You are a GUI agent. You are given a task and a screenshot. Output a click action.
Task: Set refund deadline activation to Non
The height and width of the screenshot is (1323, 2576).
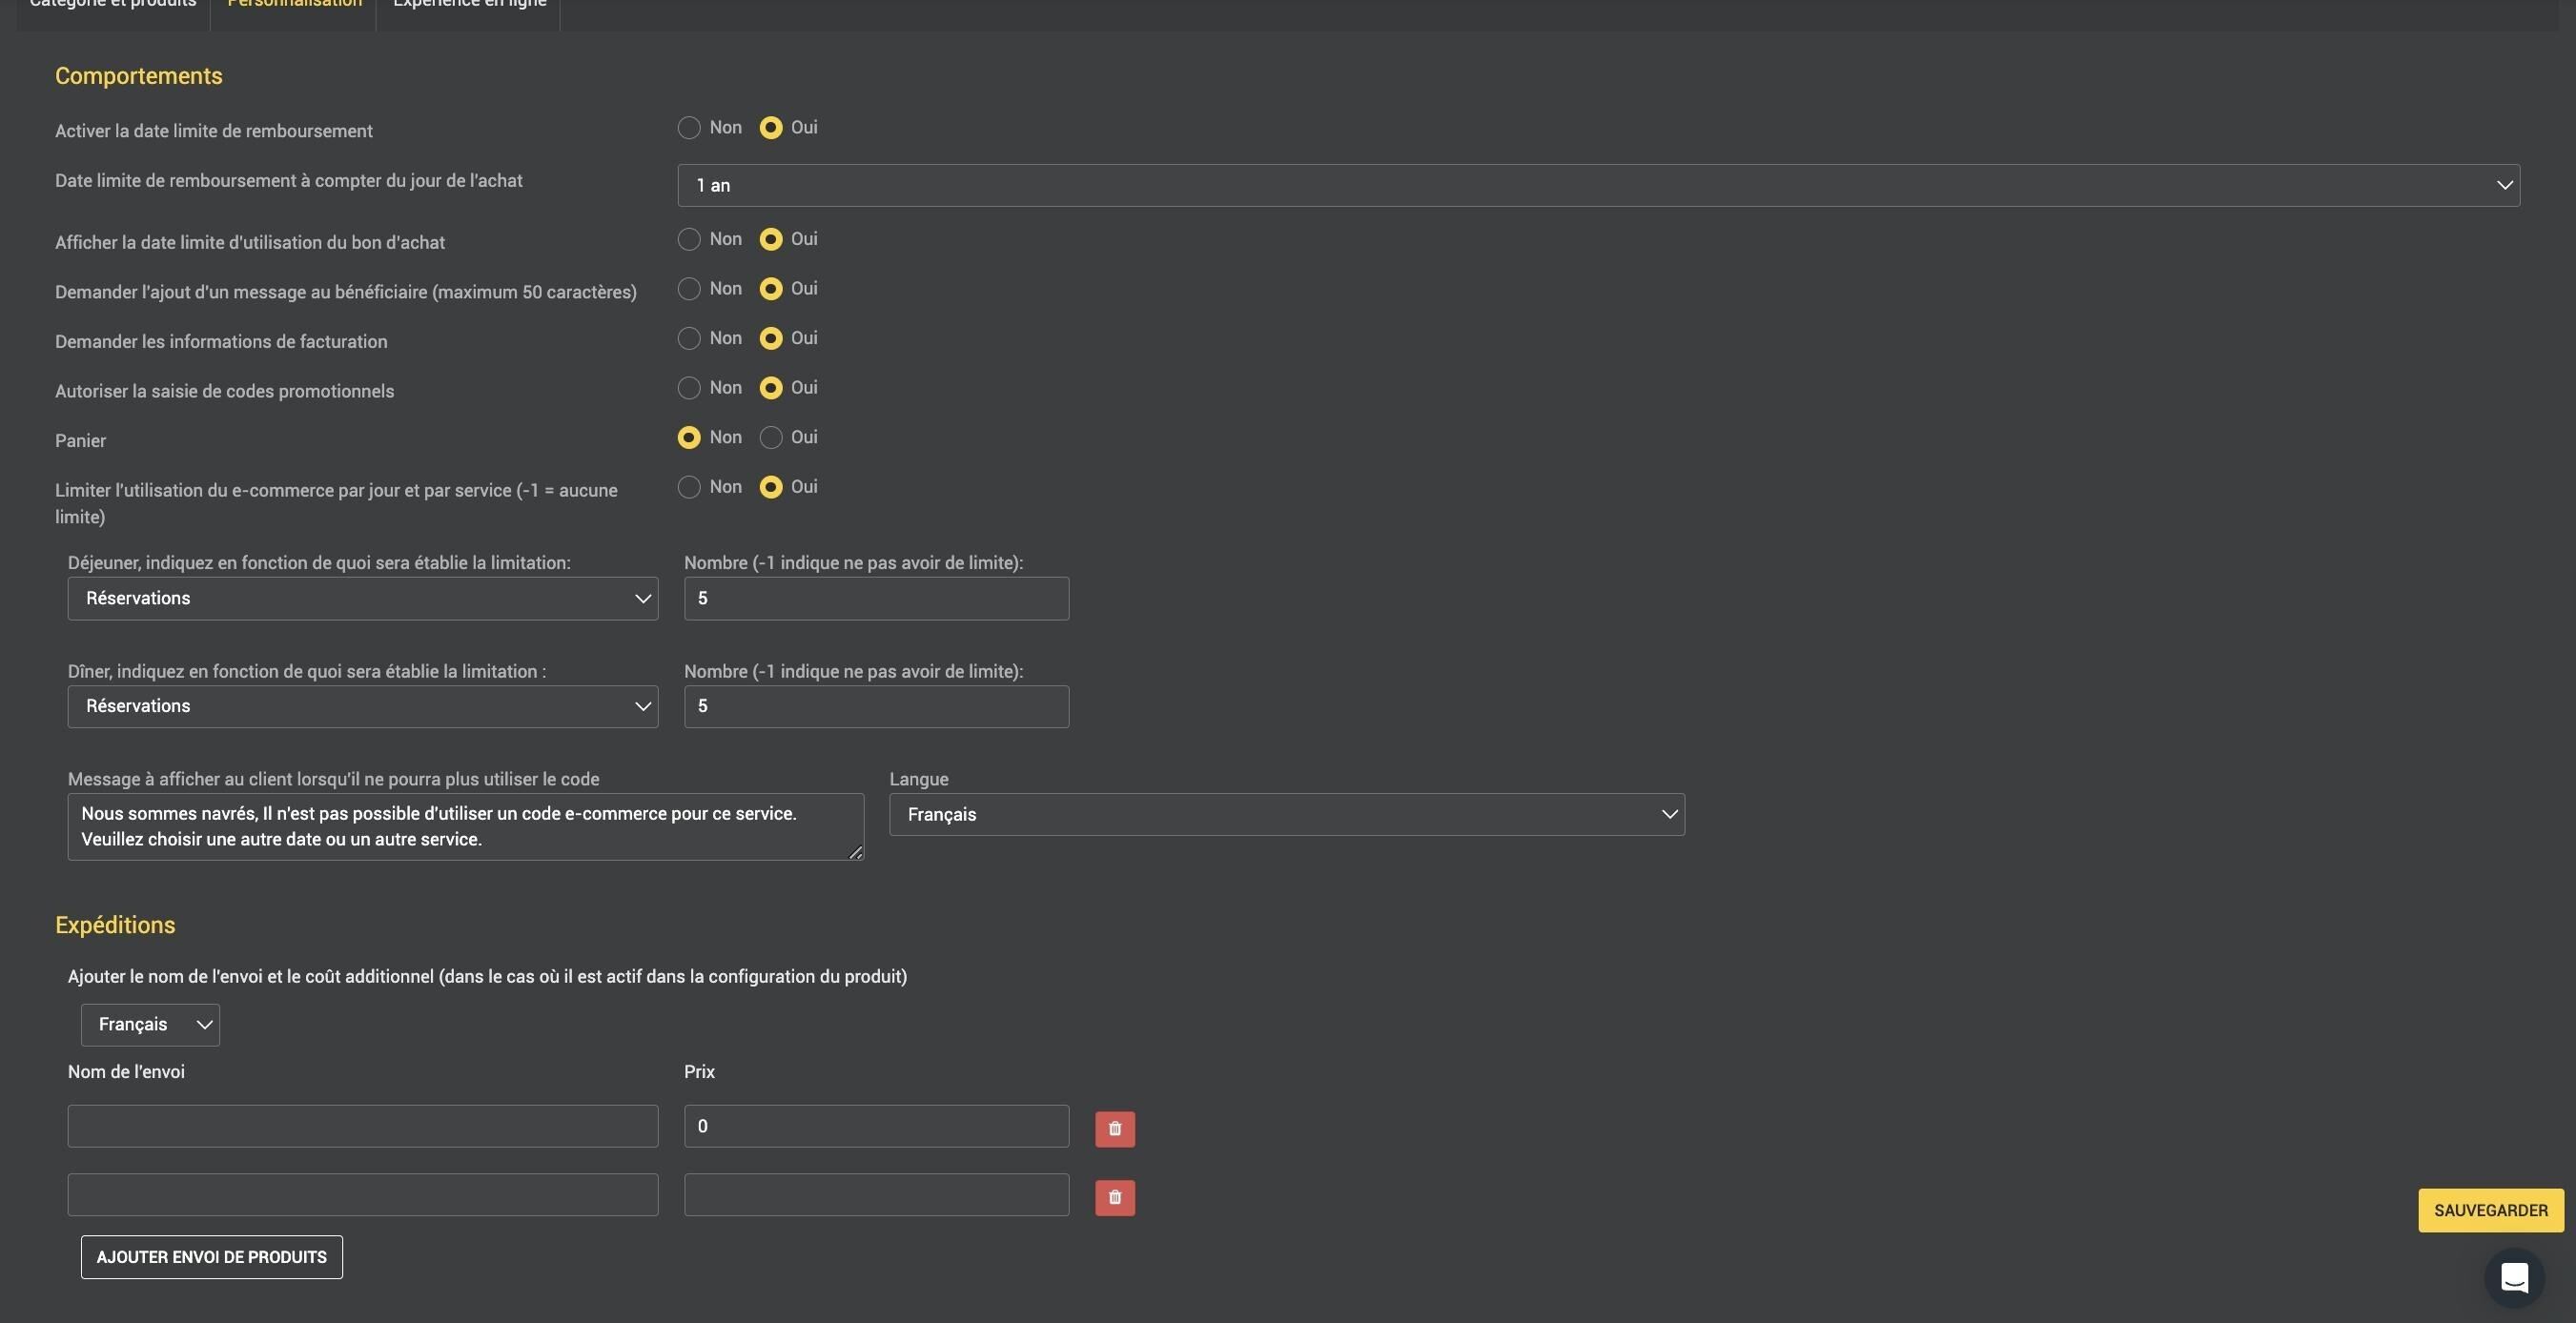[x=689, y=128]
